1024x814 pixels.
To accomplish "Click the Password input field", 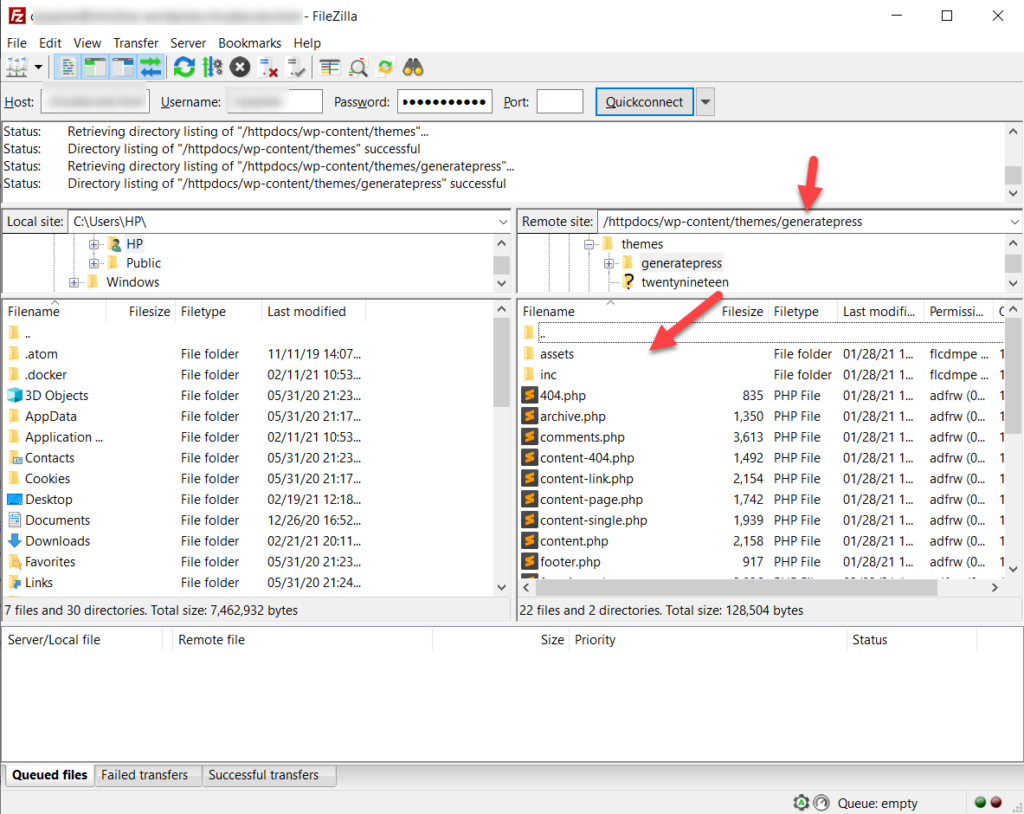I will 445,102.
